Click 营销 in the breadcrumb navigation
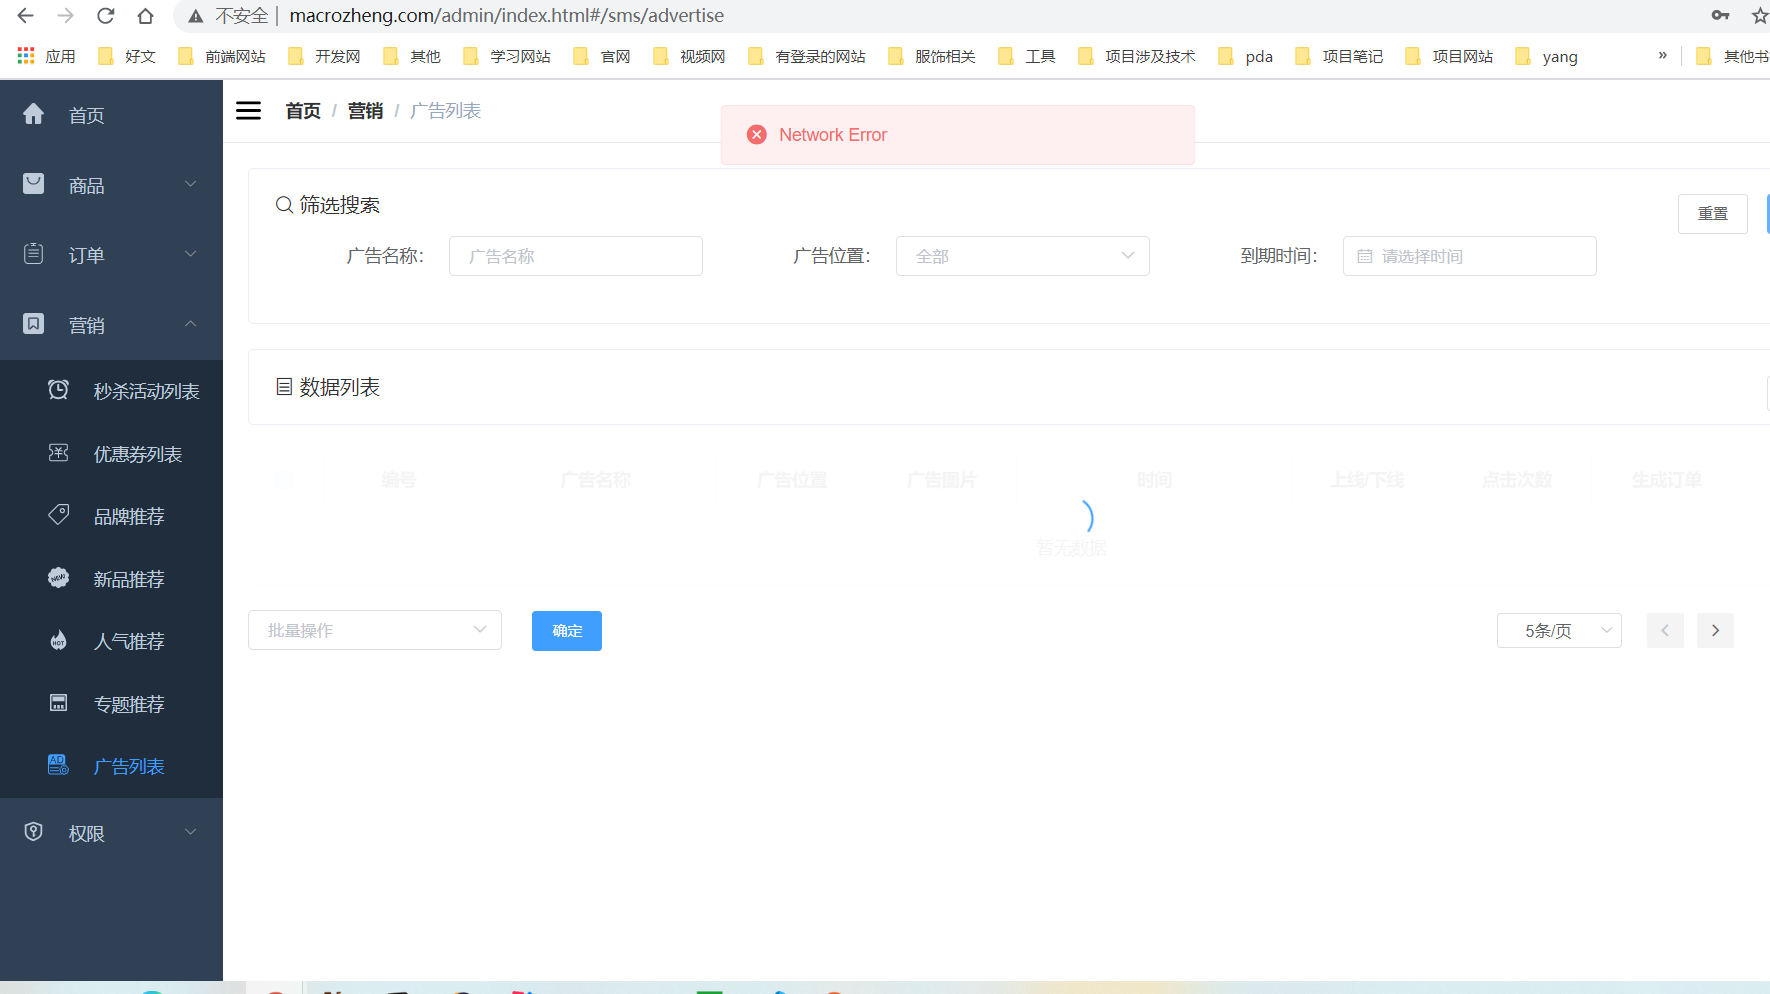This screenshot has height=994, width=1770. [365, 110]
